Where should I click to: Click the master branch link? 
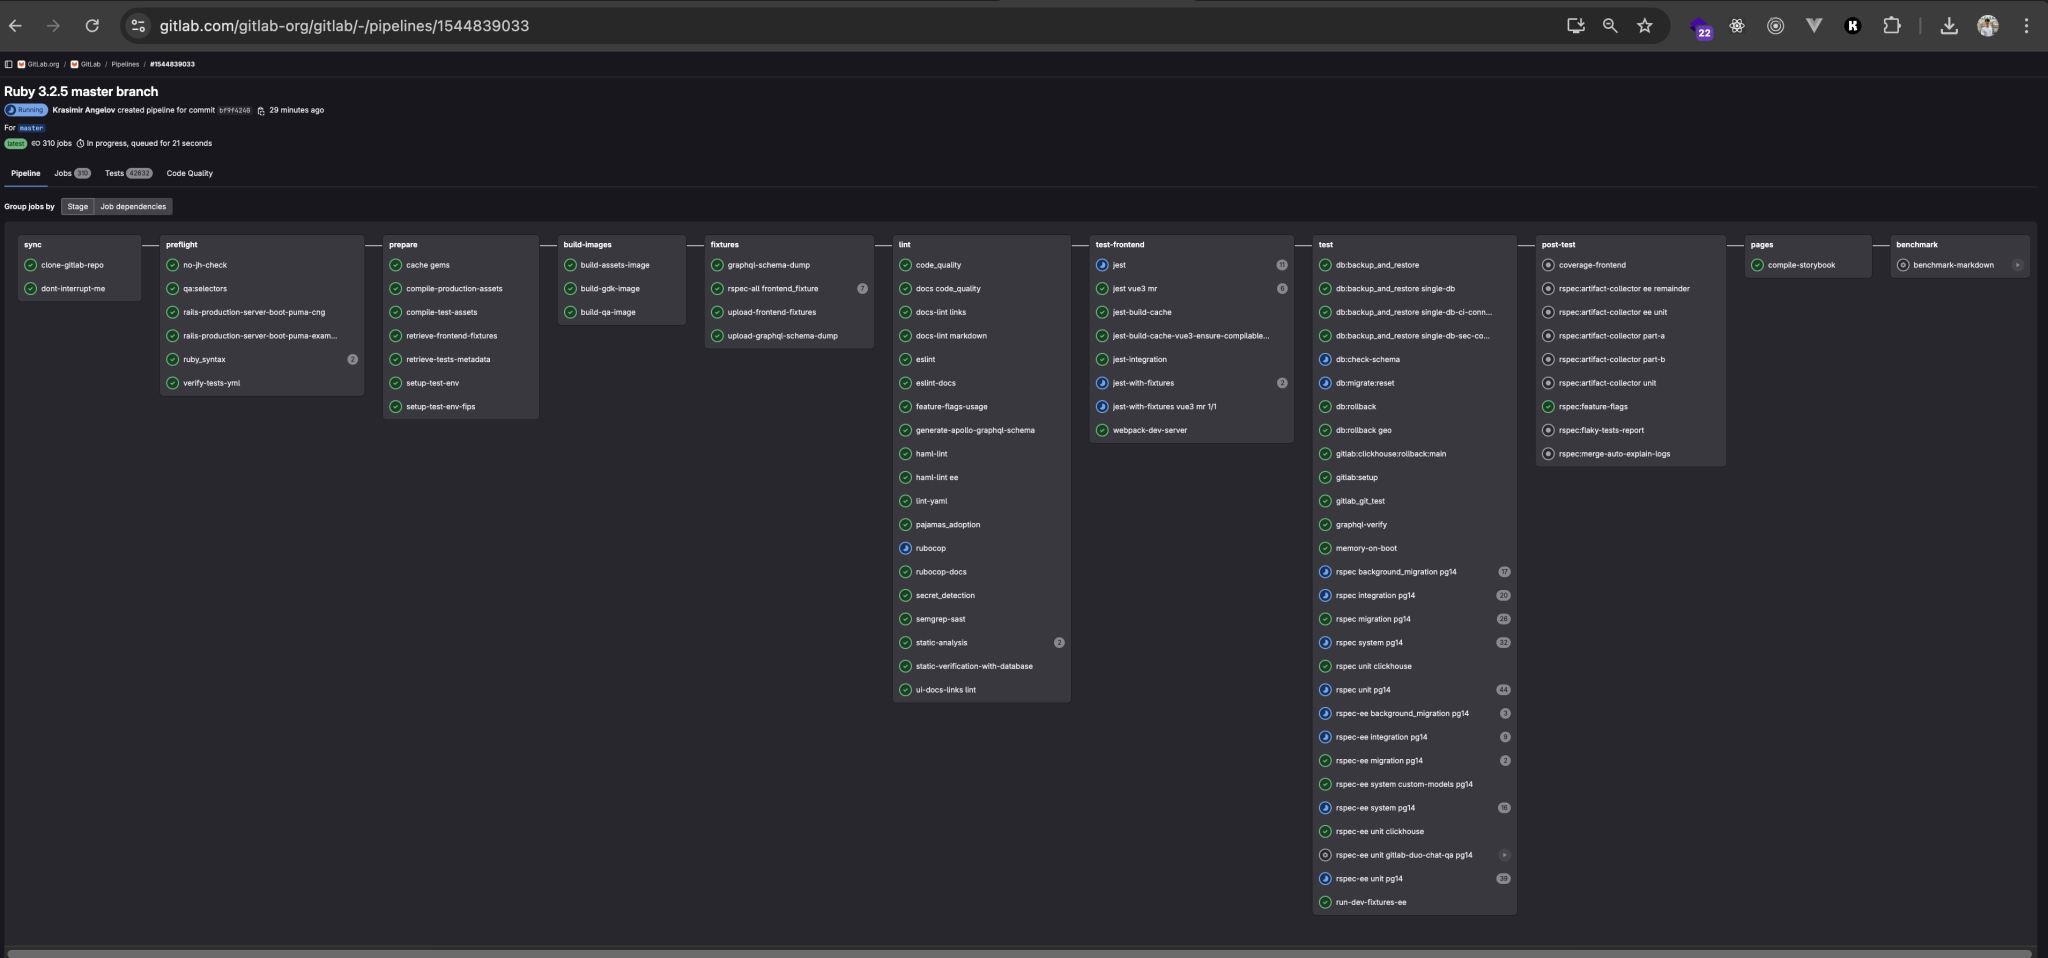(30, 127)
